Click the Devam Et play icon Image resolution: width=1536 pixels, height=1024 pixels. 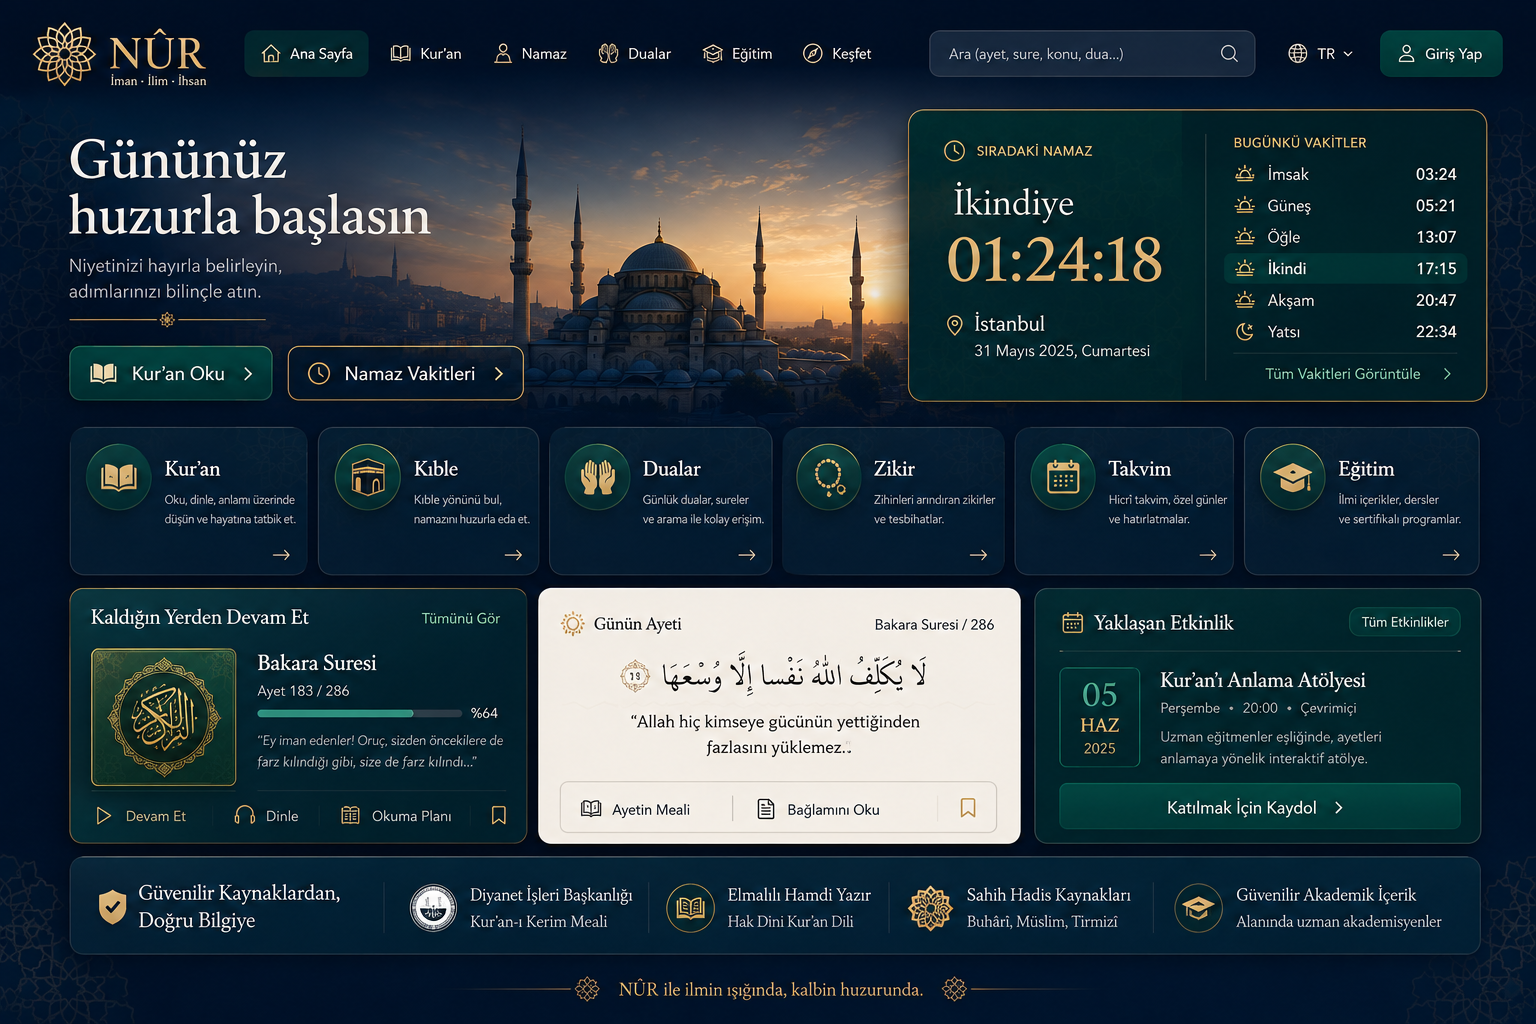click(x=103, y=816)
